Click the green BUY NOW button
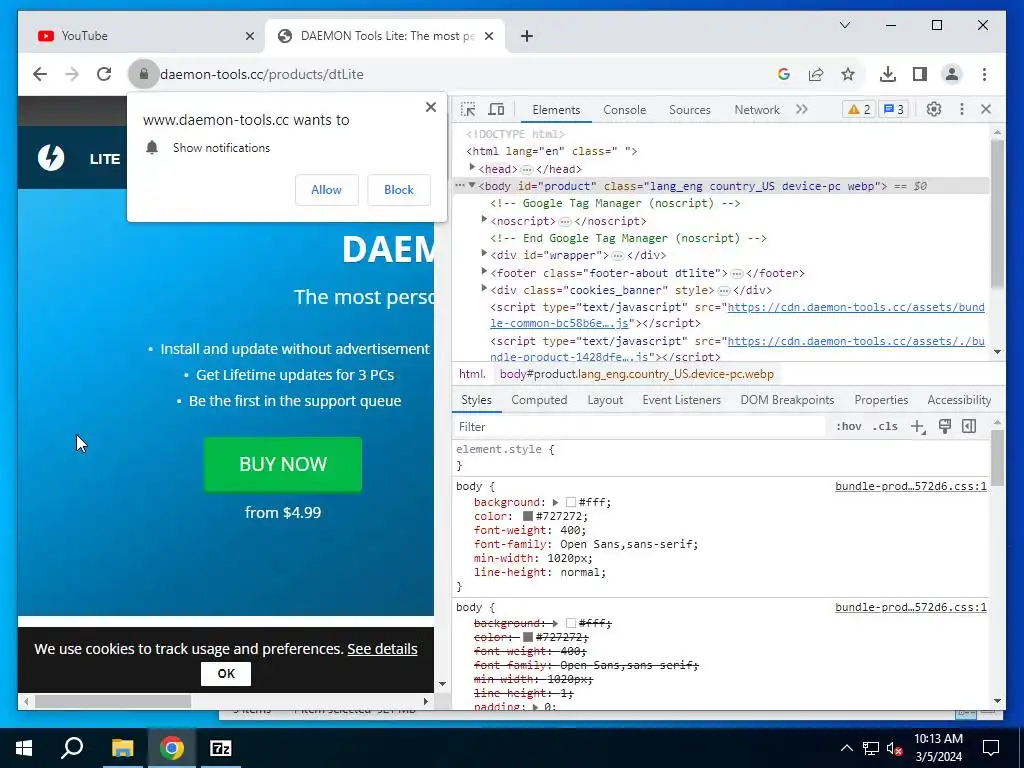The height and width of the screenshot is (768, 1024). tap(283, 464)
